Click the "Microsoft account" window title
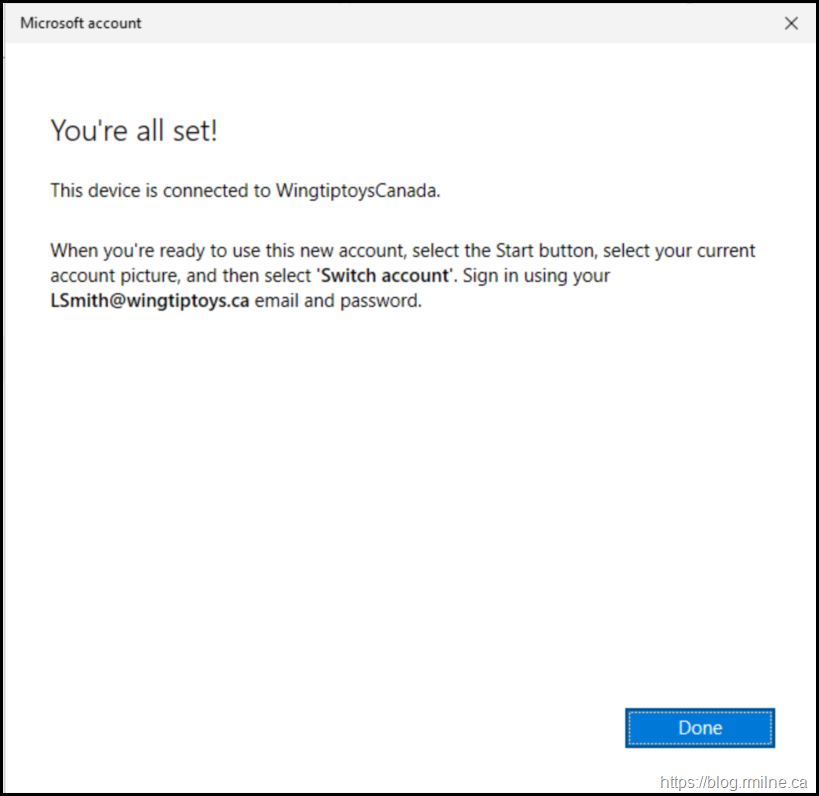Viewport: 819px width, 796px height. pos(81,23)
